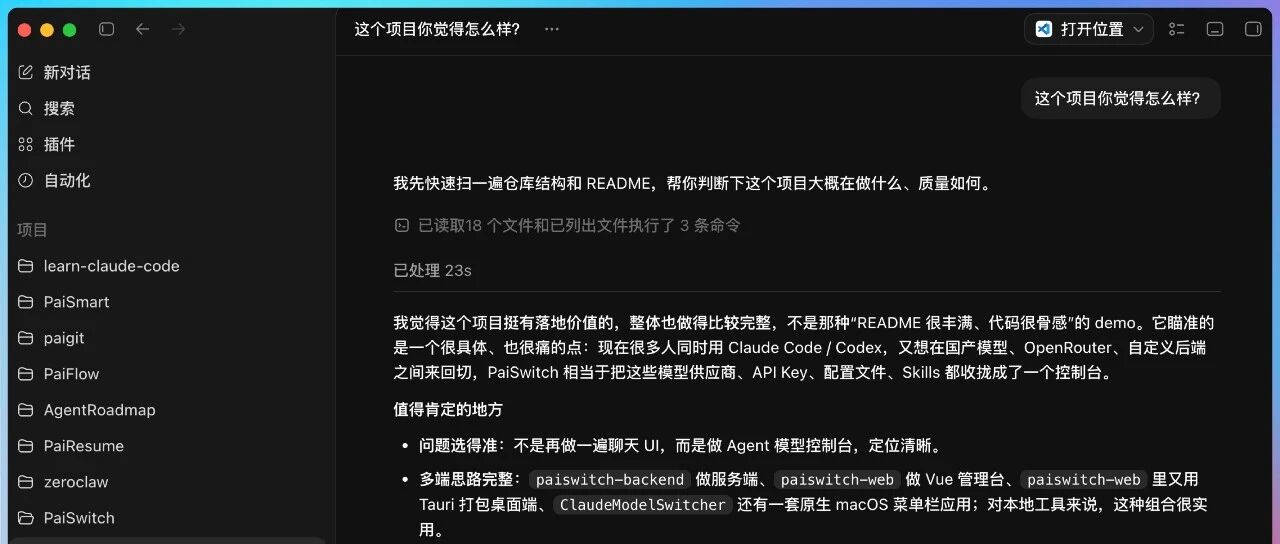Click the 项目 section header
Screen dimensions: 1280x544
pos(32,230)
